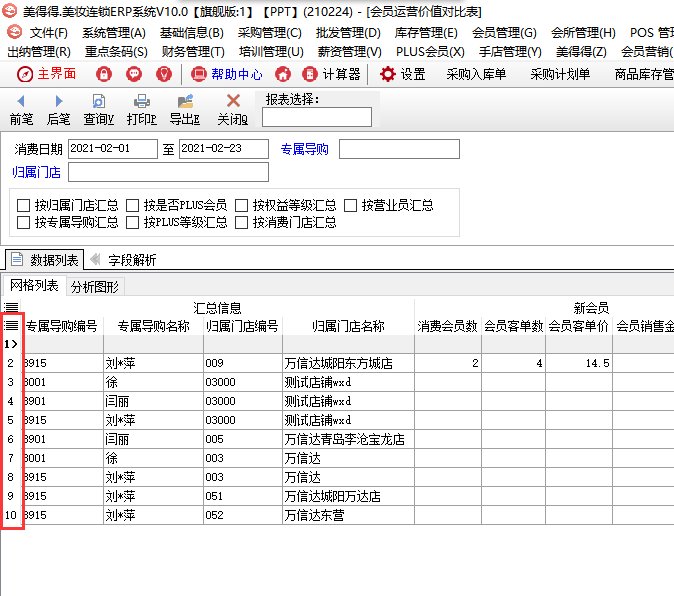Open the 主界面 main screen button
The width and height of the screenshot is (674, 596).
[x=46, y=74]
